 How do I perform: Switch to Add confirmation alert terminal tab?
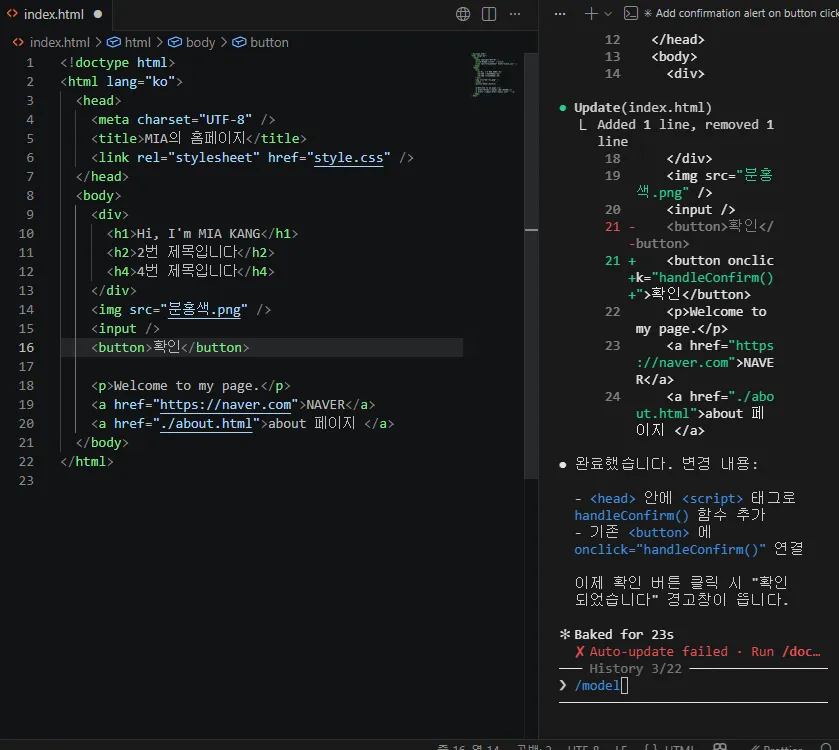[x=741, y=13]
